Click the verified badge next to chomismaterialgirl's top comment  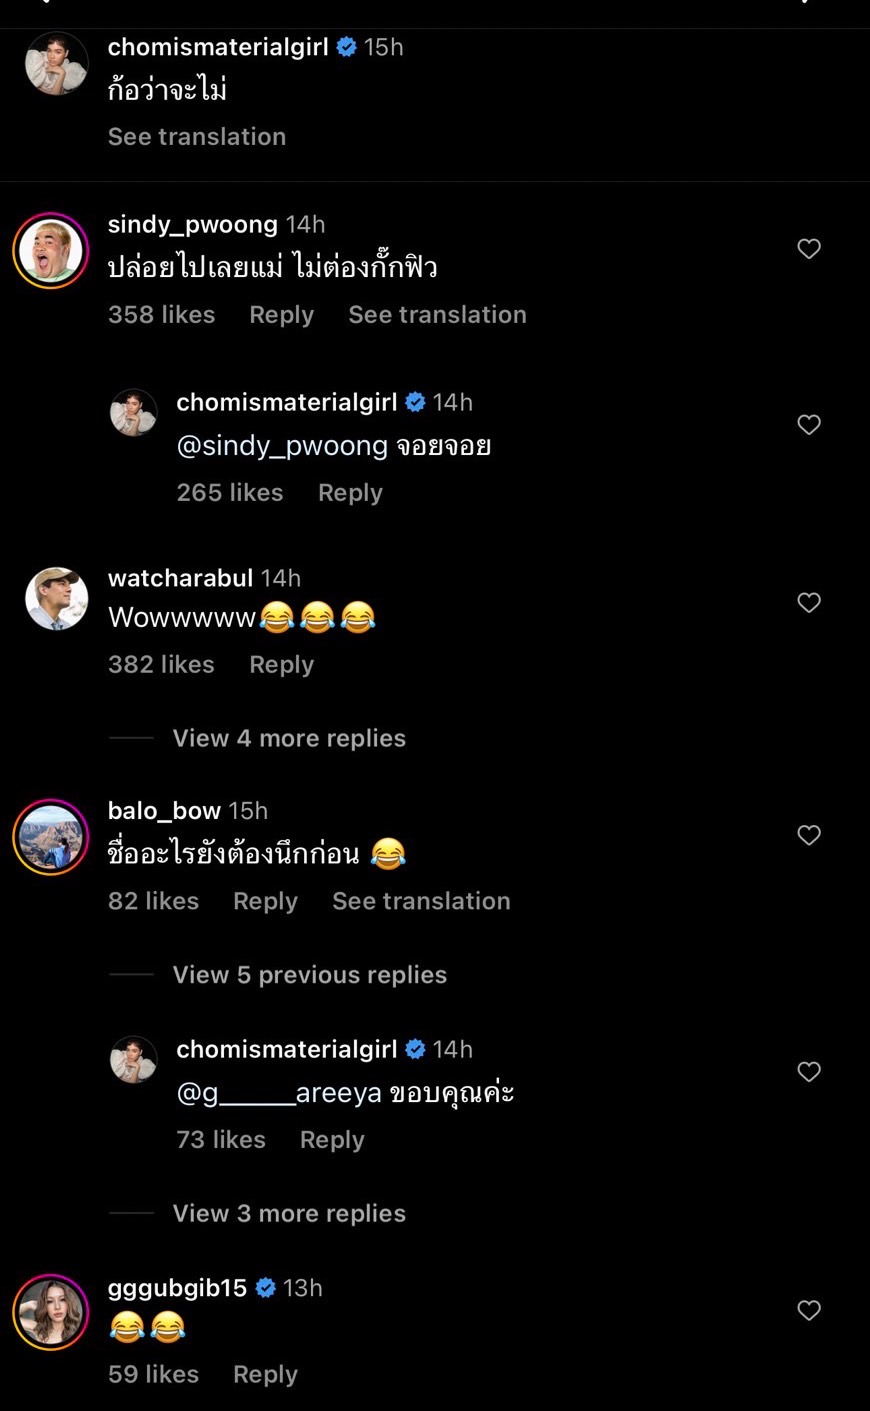point(347,46)
